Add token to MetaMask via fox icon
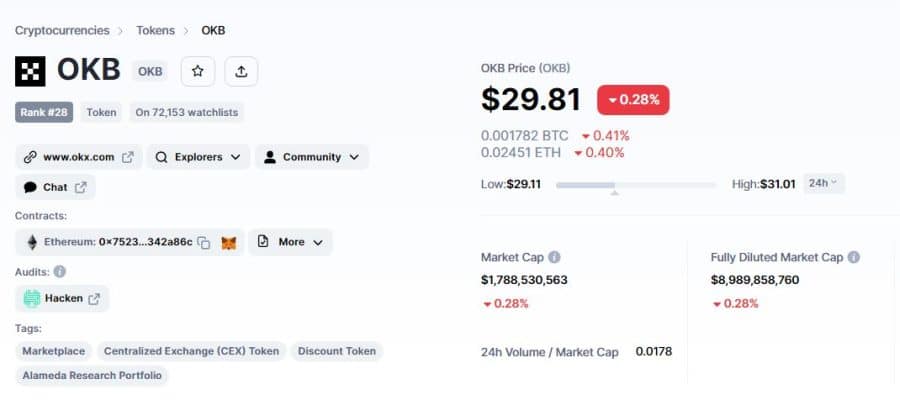 pyautogui.click(x=228, y=243)
